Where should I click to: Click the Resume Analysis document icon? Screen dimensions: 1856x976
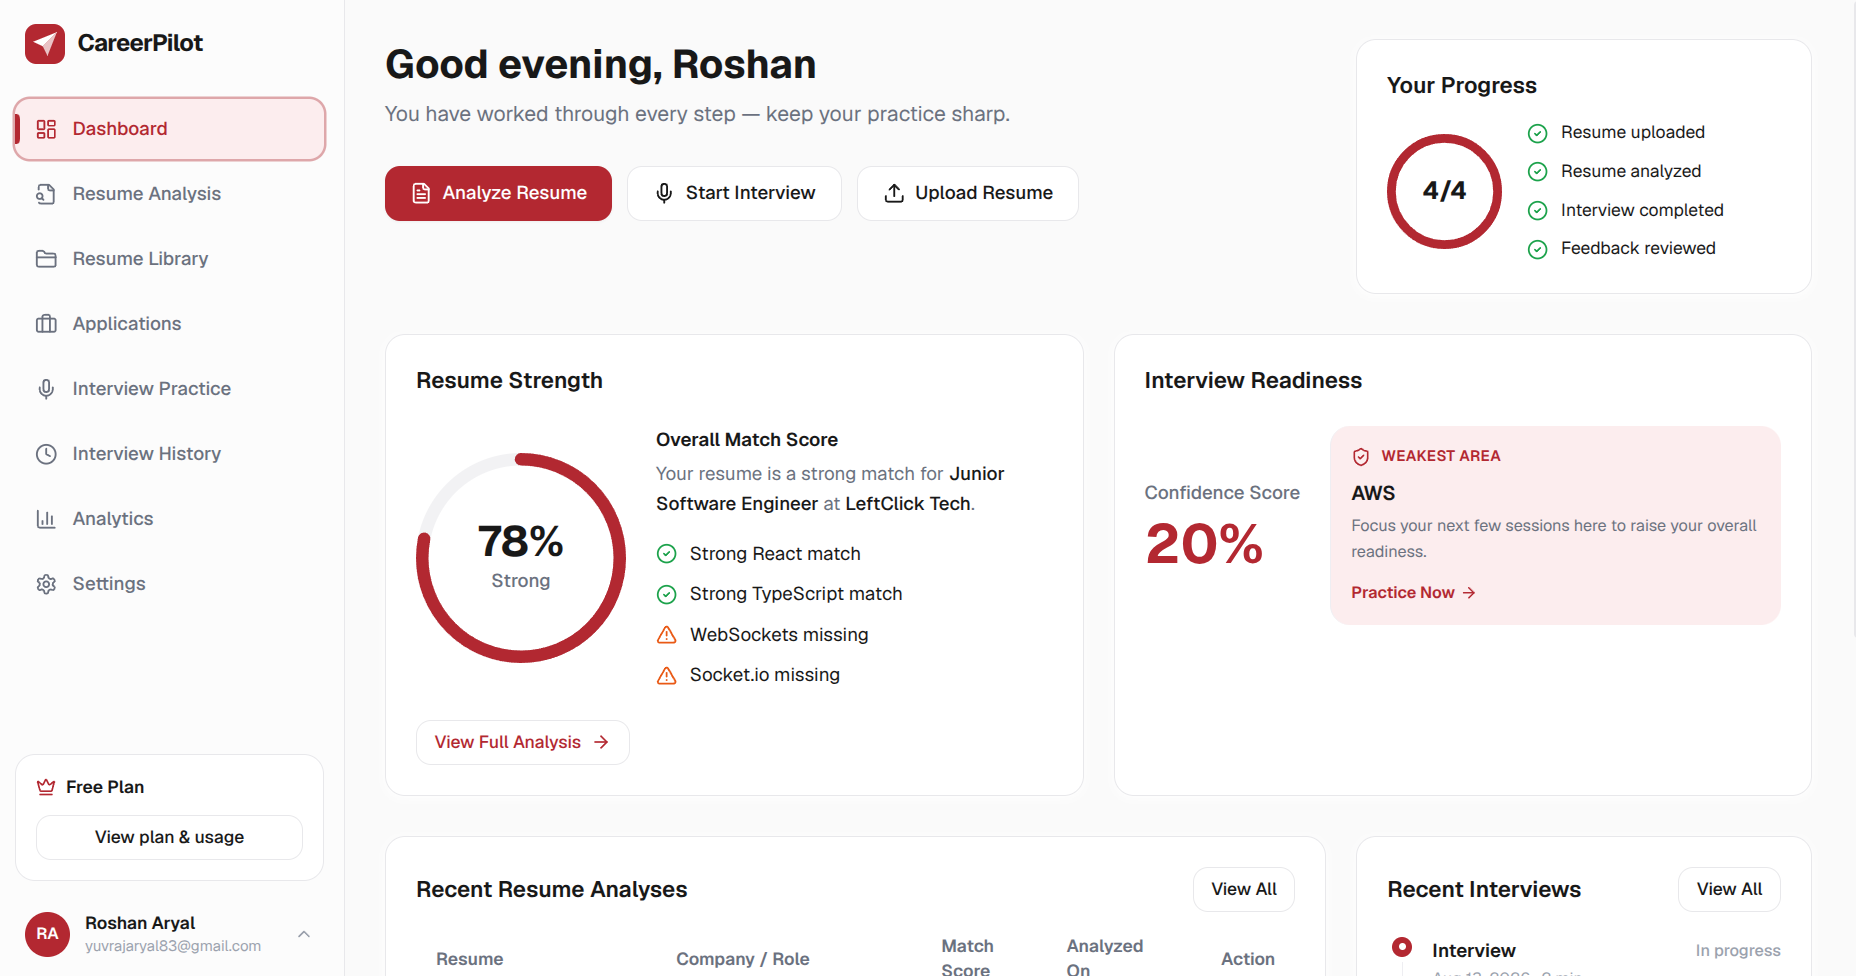coord(46,194)
